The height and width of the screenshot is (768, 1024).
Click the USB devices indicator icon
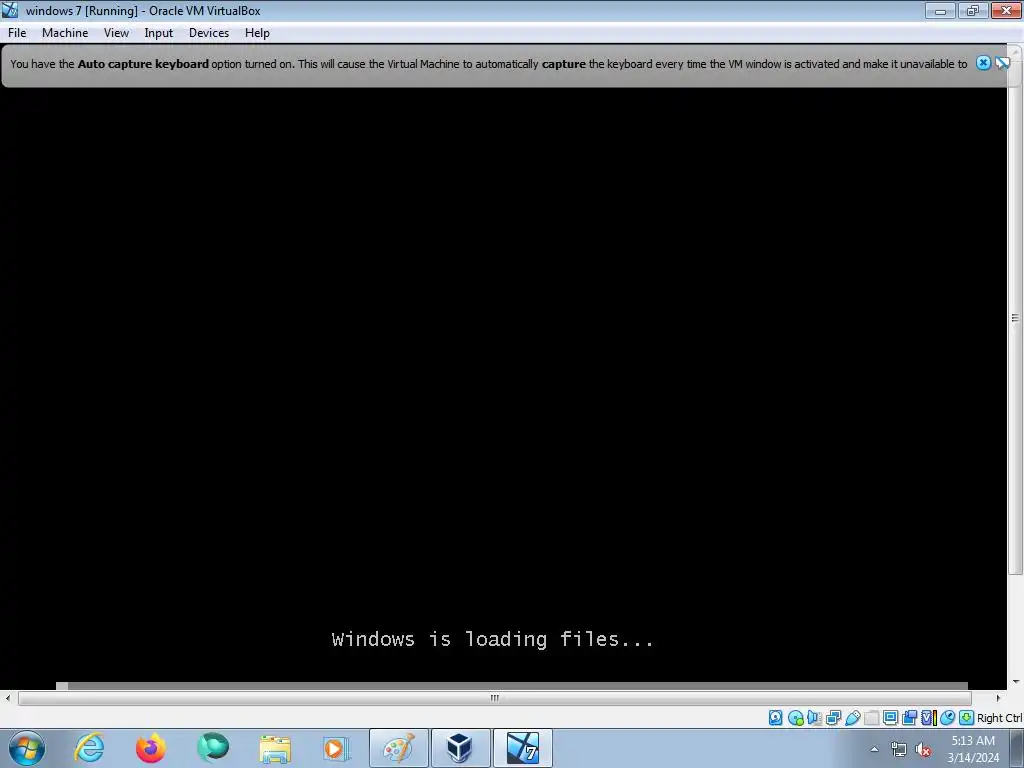point(852,718)
